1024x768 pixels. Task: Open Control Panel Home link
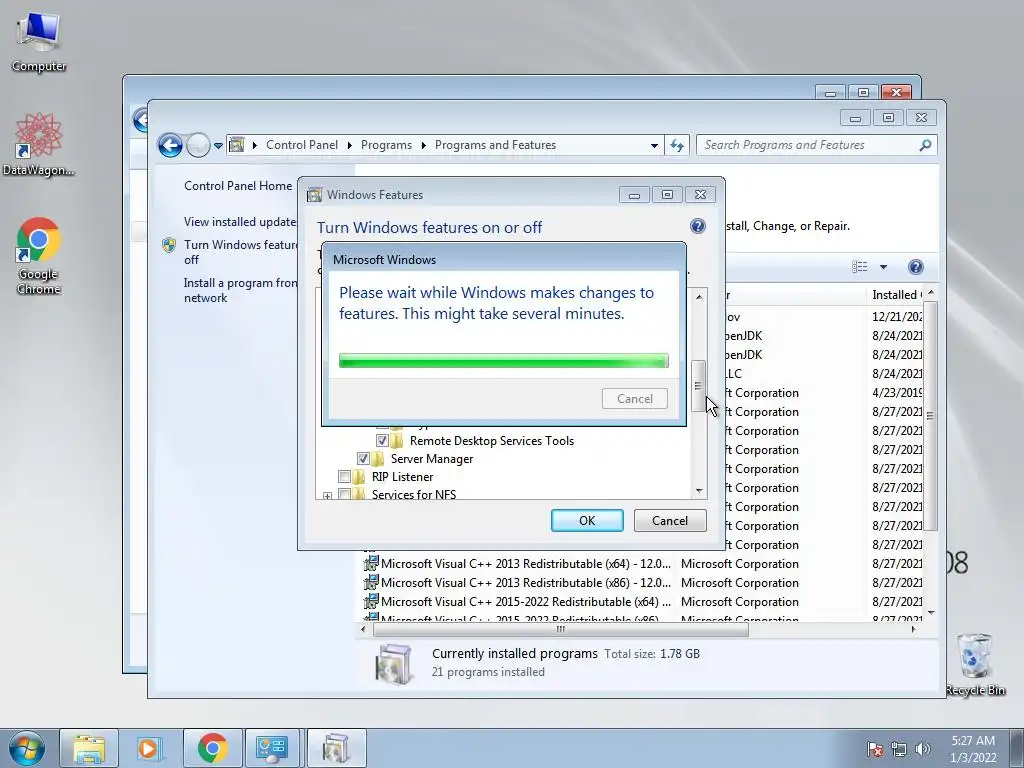pyautogui.click(x=238, y=185)
